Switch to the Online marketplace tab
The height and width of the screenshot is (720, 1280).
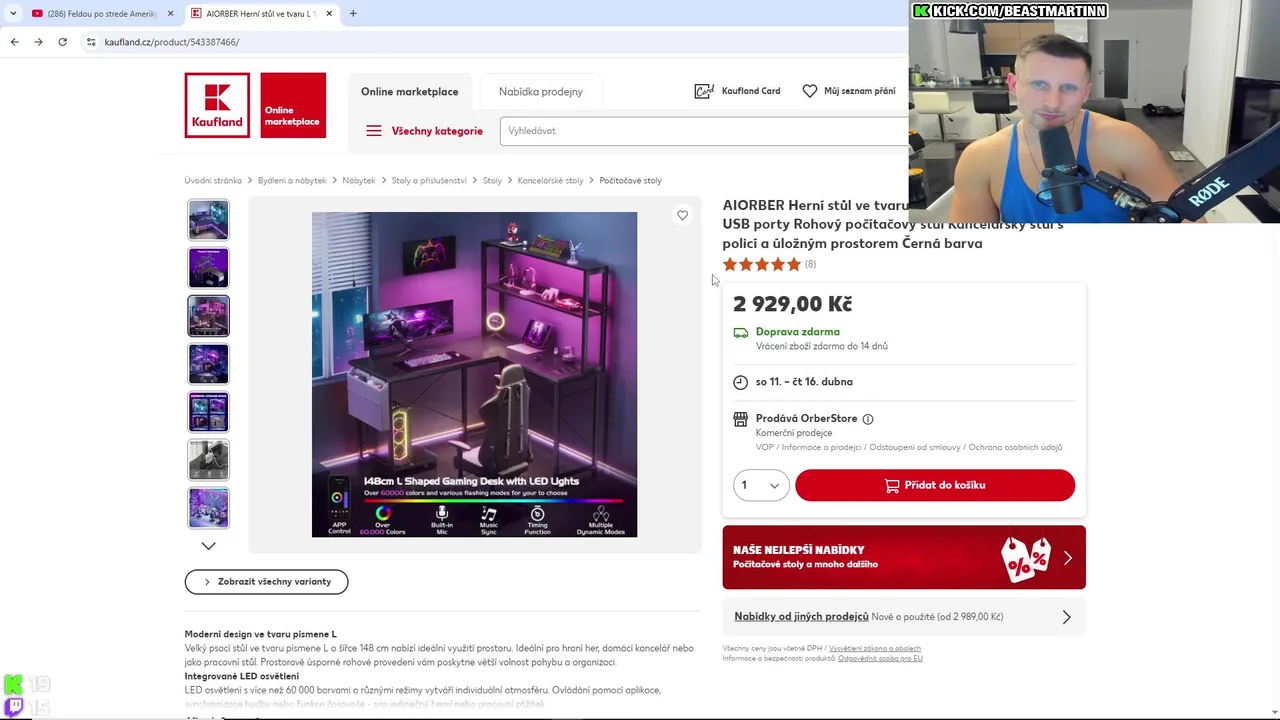pyautogui.click(x=410, y=91)
